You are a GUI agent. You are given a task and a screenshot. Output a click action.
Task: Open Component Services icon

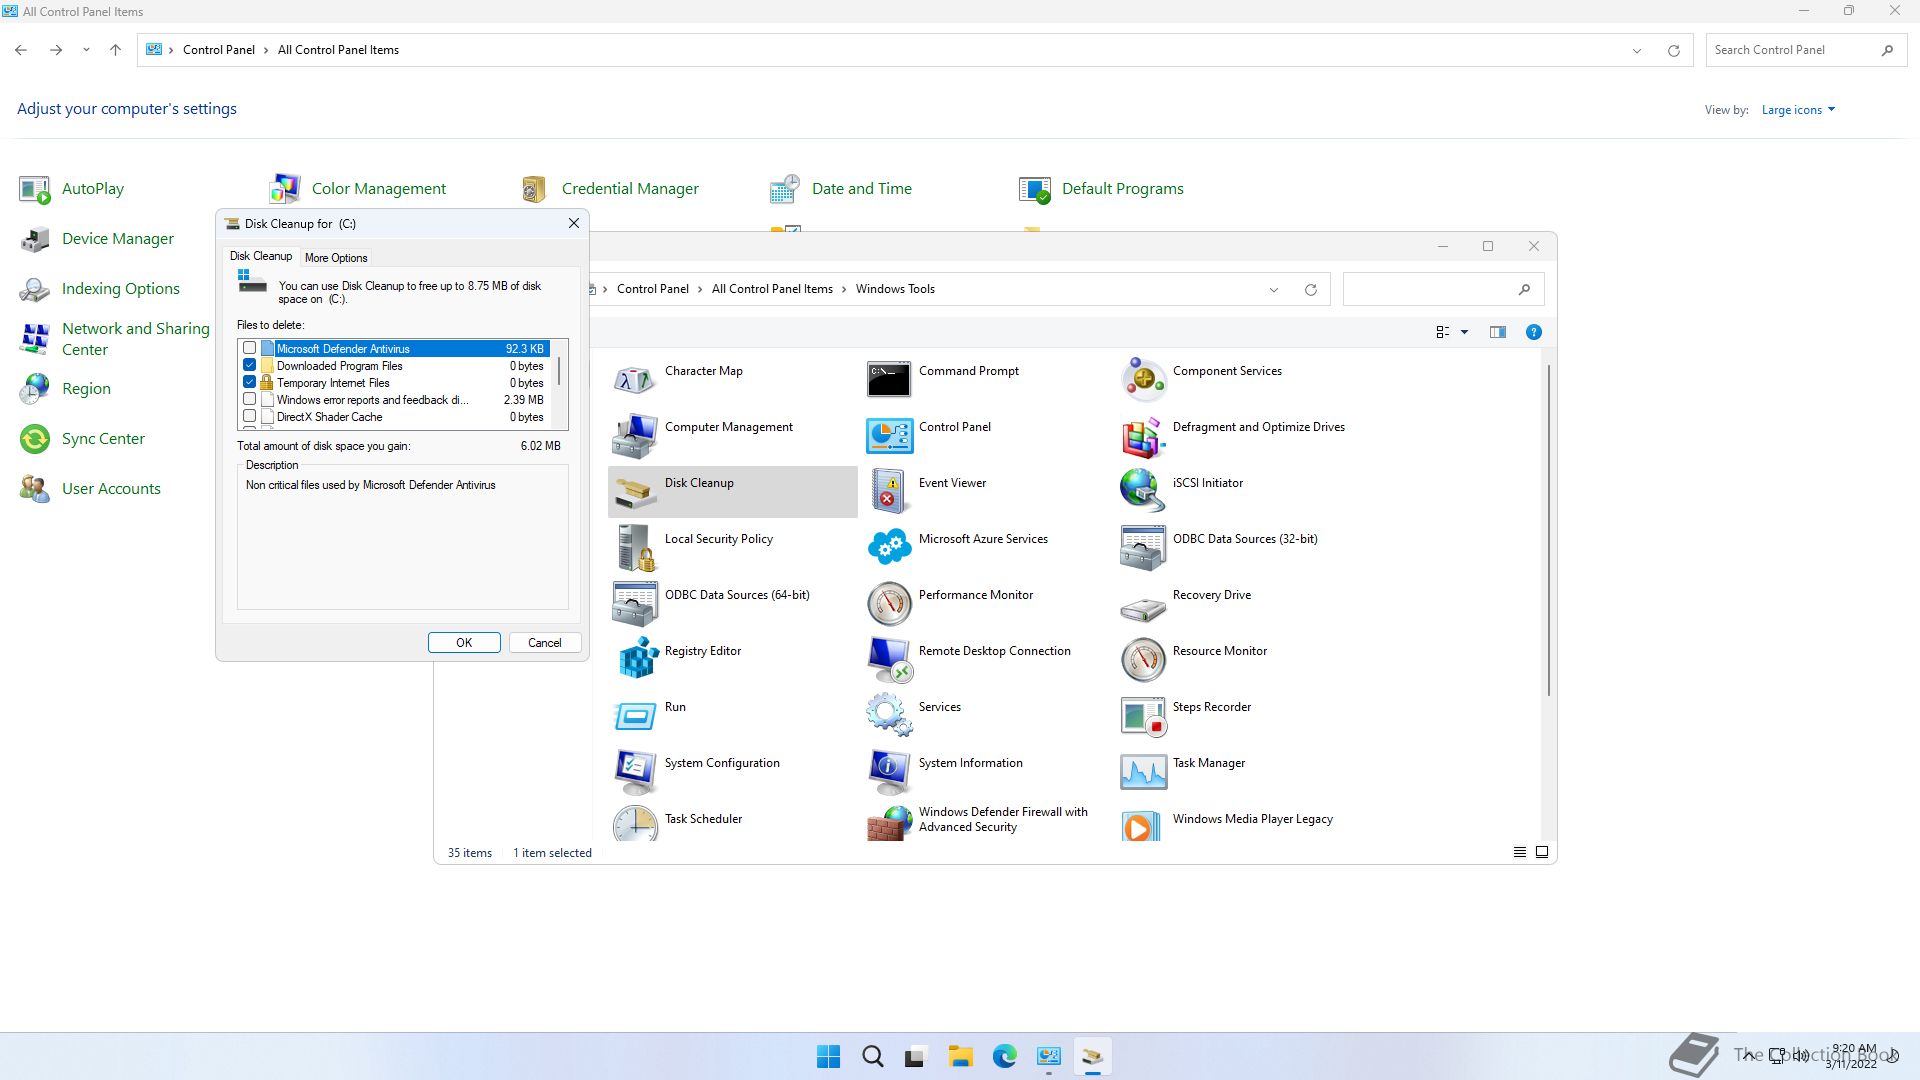click(1142, 380)
